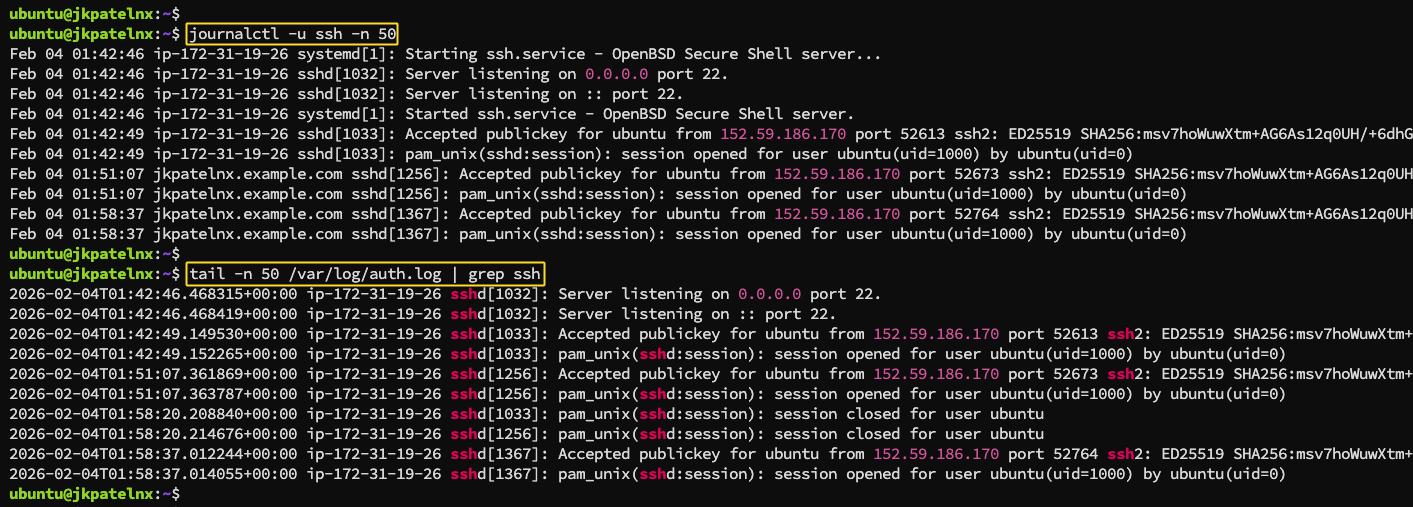Click 'port 52613' in the auth.log output
The height and width of the screenshot is (507, 1413).
pyautogui.click(x=1053, y=334)
